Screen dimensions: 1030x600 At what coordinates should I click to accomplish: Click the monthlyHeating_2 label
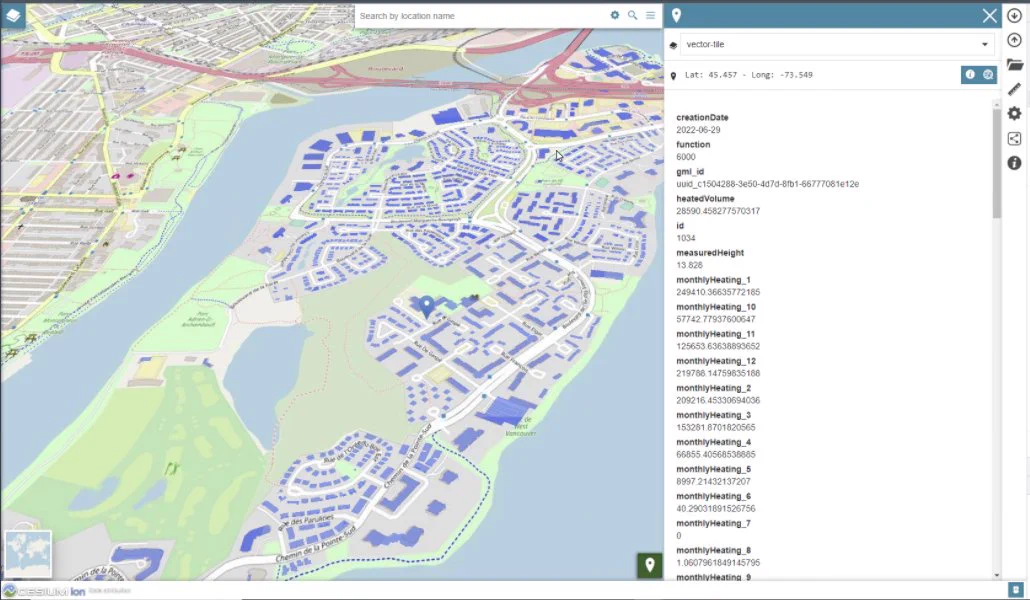point(713,388)
